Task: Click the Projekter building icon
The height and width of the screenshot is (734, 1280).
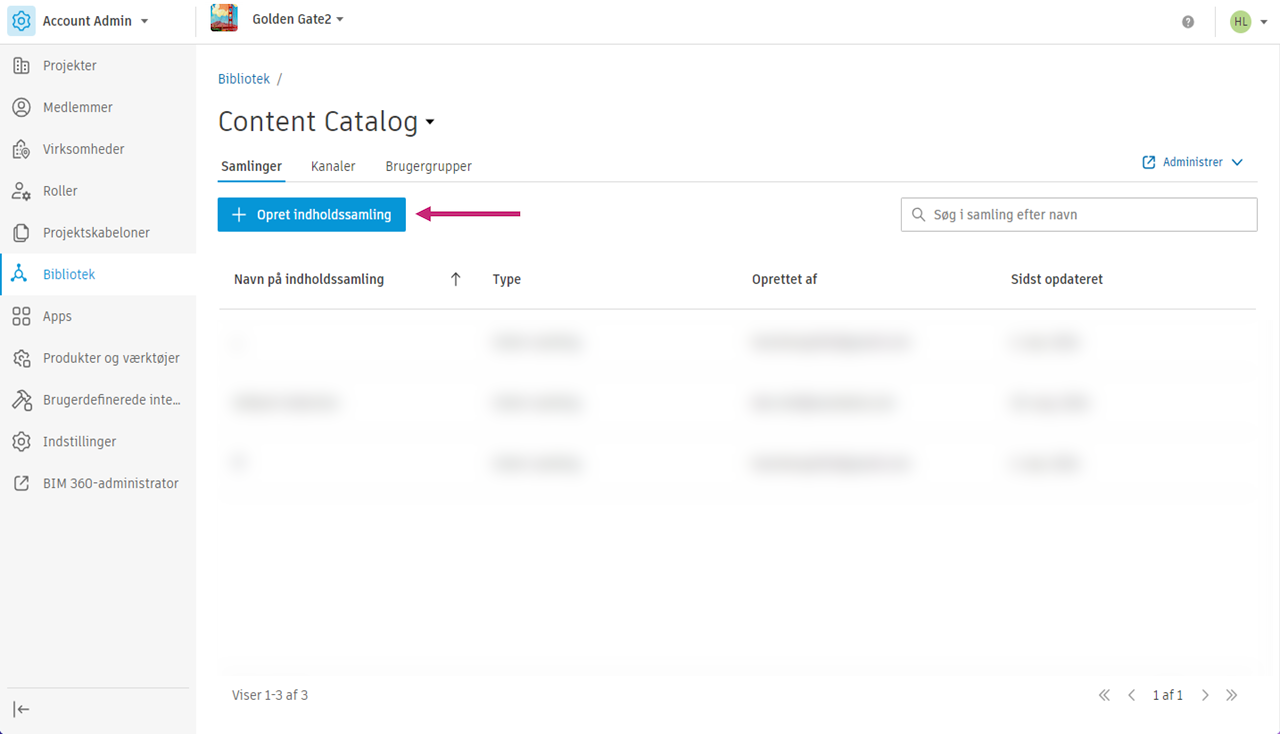Action: 21,66
